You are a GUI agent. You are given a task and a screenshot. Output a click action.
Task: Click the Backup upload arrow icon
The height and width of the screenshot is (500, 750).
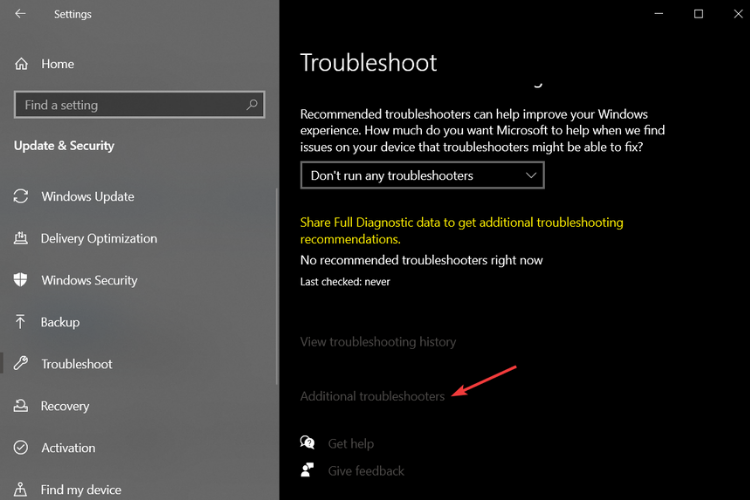pos(21,323)
